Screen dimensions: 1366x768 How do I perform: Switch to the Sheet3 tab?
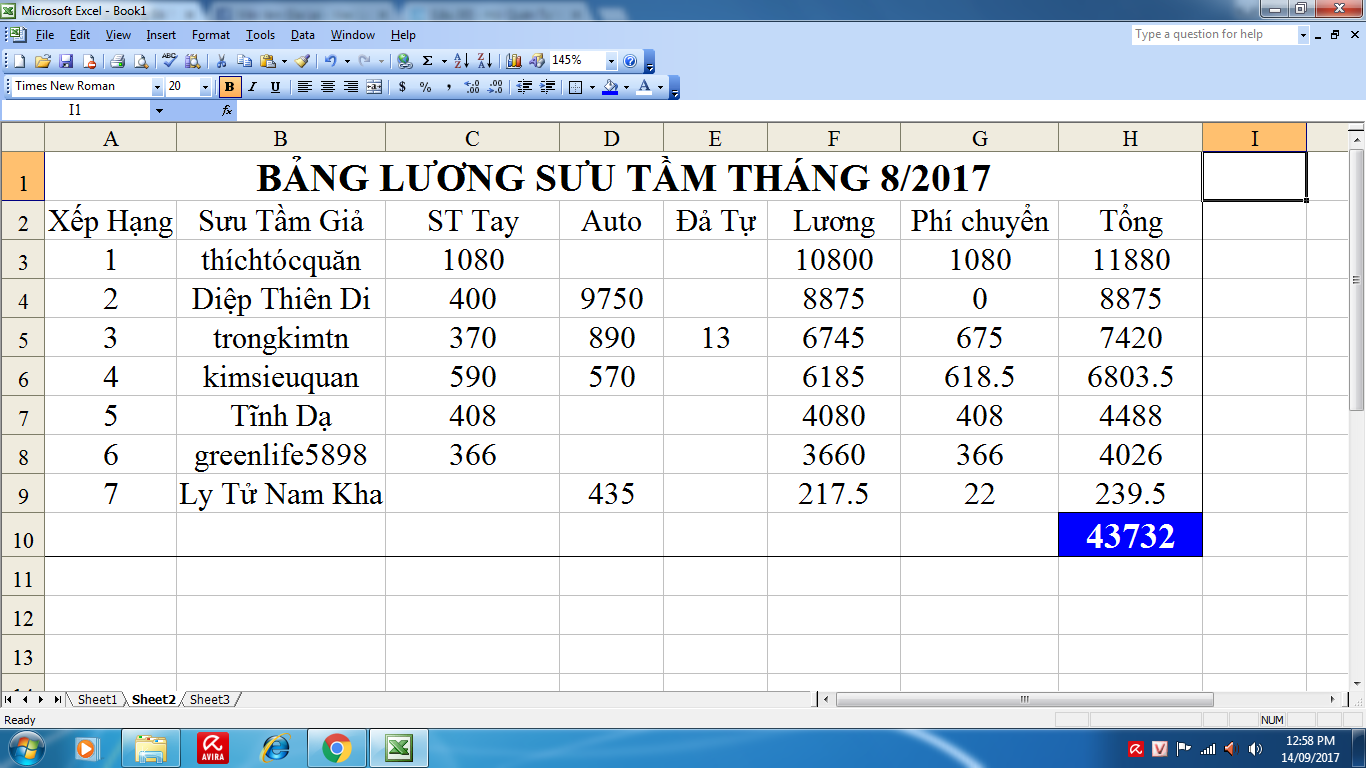(209, 700)
